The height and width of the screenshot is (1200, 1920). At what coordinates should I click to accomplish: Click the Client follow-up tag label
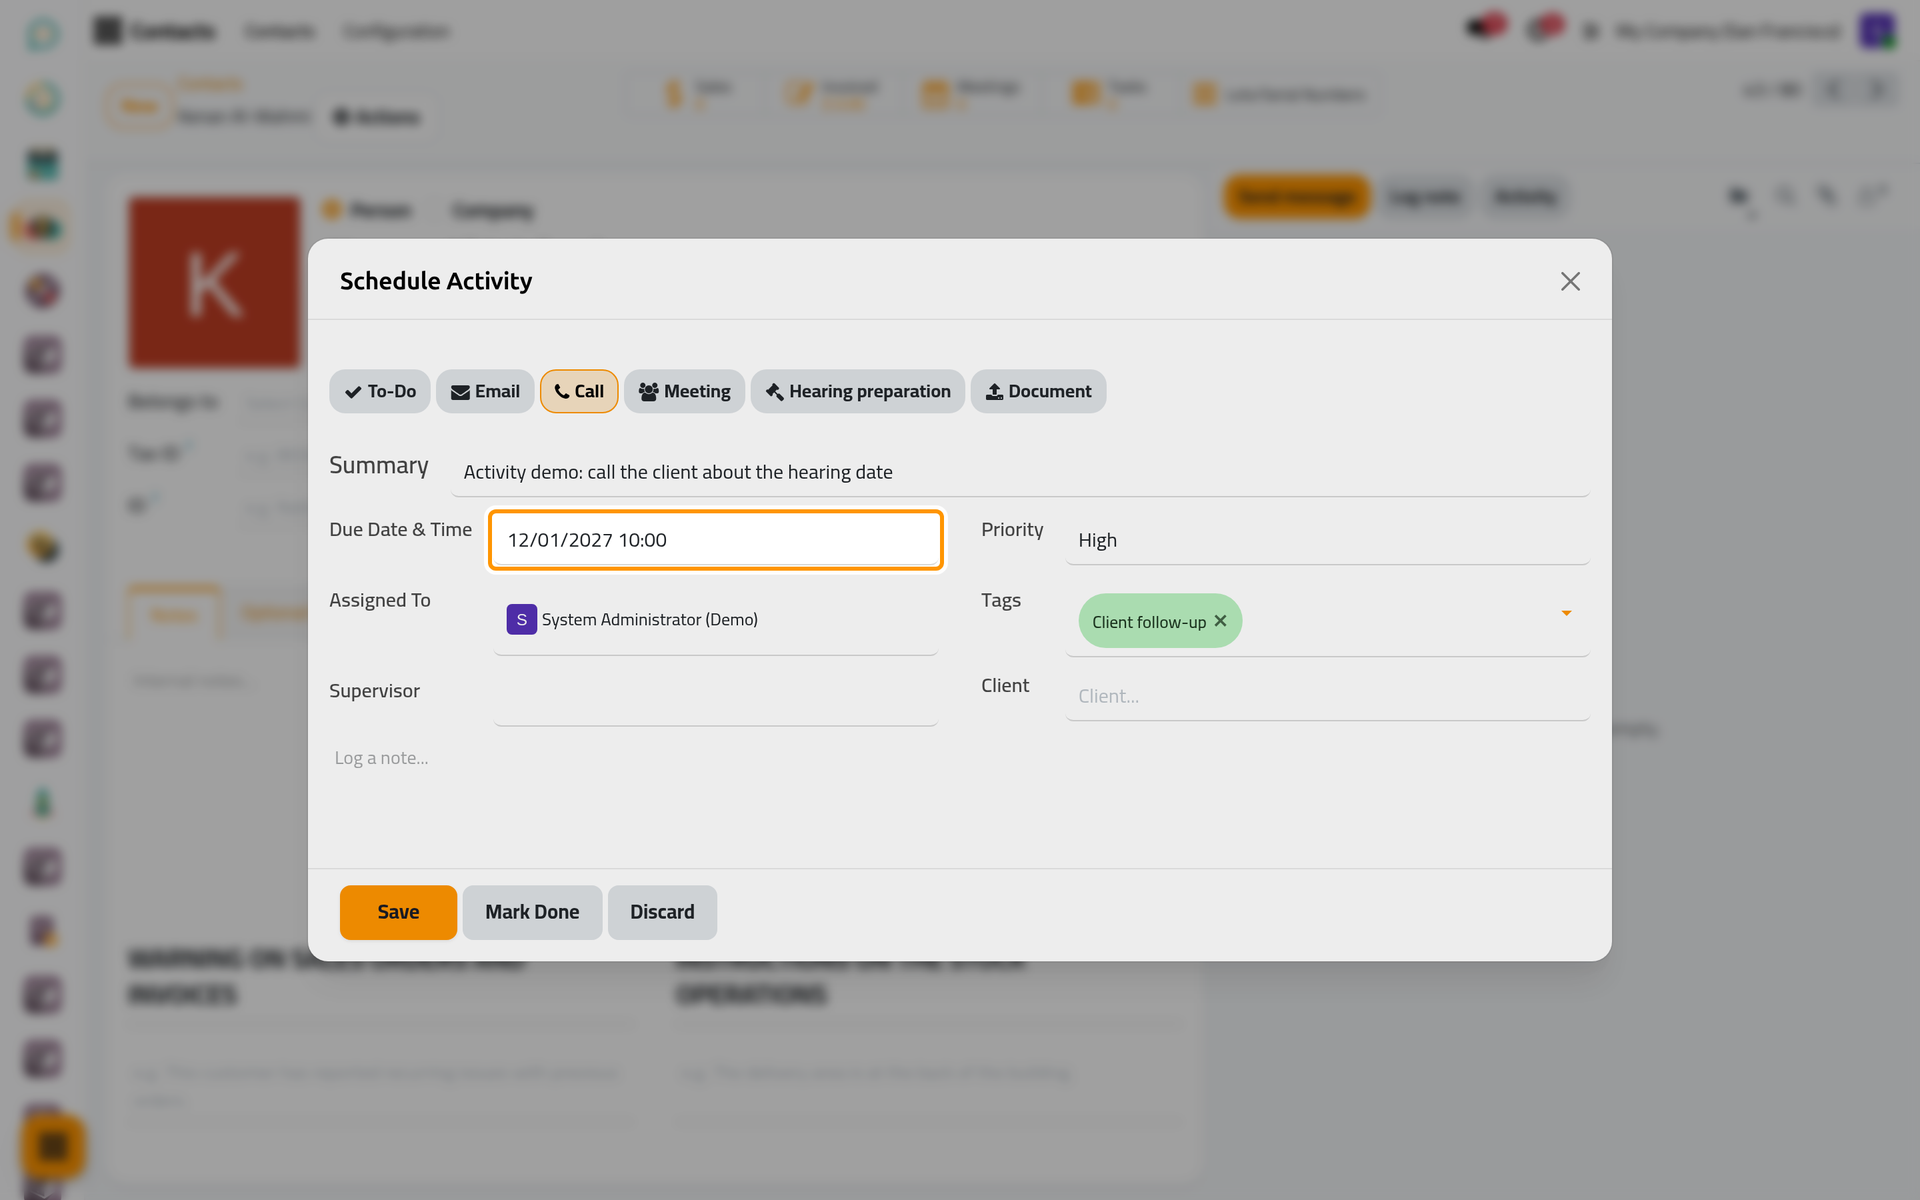1149,622
